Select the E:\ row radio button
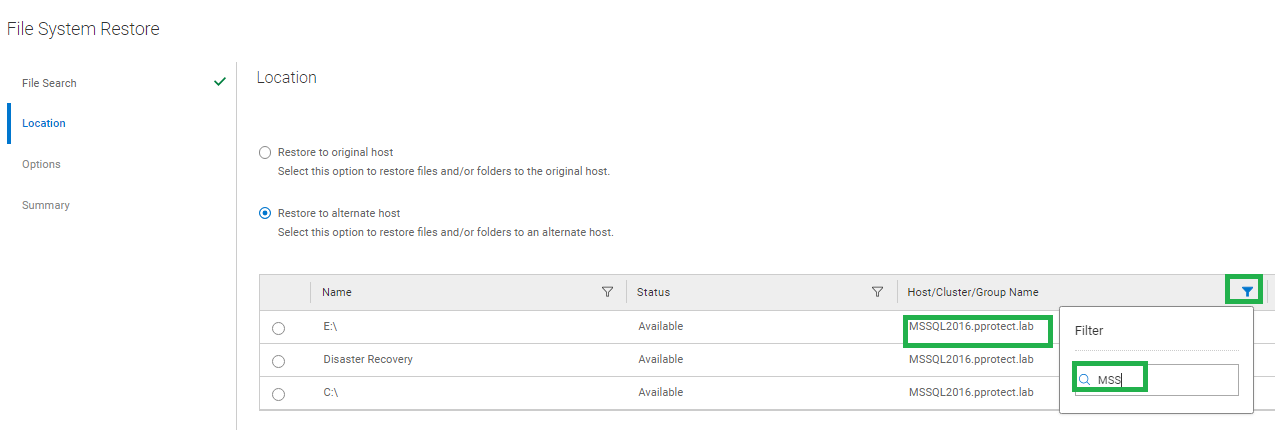Screen dimensions: 1275x430 [278, 328]
